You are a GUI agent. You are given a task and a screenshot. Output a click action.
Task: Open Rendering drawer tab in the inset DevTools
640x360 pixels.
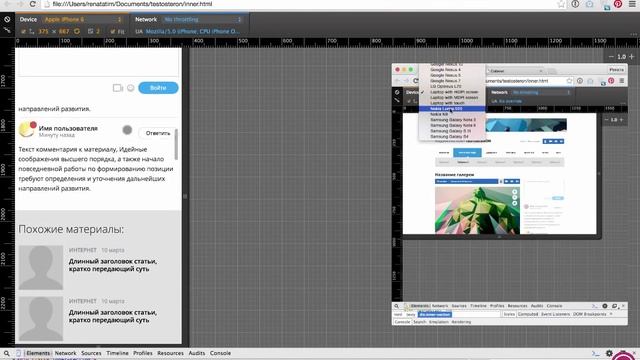pos(461,322)
